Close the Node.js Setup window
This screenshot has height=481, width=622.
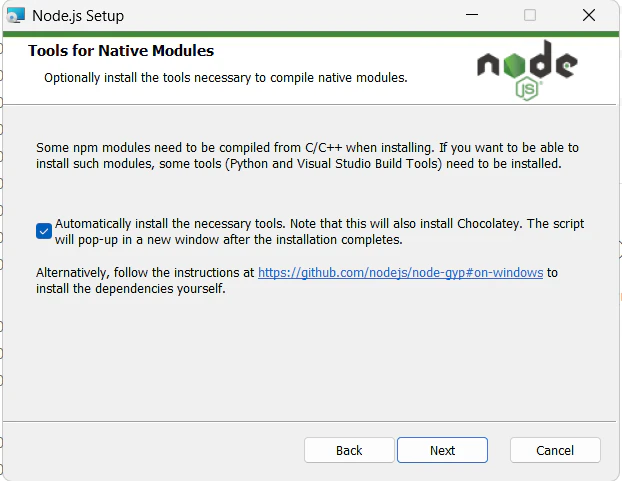pyautogui.click(x=589, y=15)
